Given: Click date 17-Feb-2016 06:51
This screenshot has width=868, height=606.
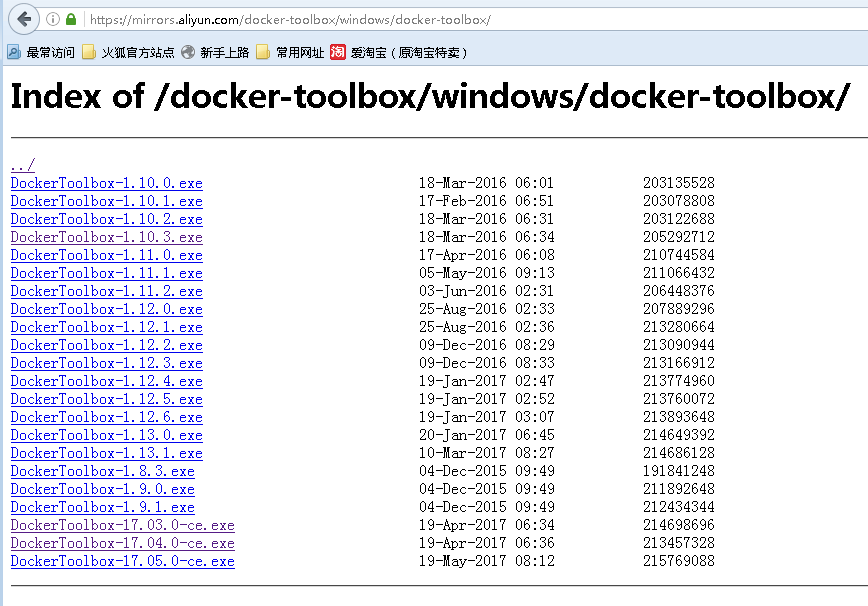Looking at the screenshot, I should tap(486, 200).
